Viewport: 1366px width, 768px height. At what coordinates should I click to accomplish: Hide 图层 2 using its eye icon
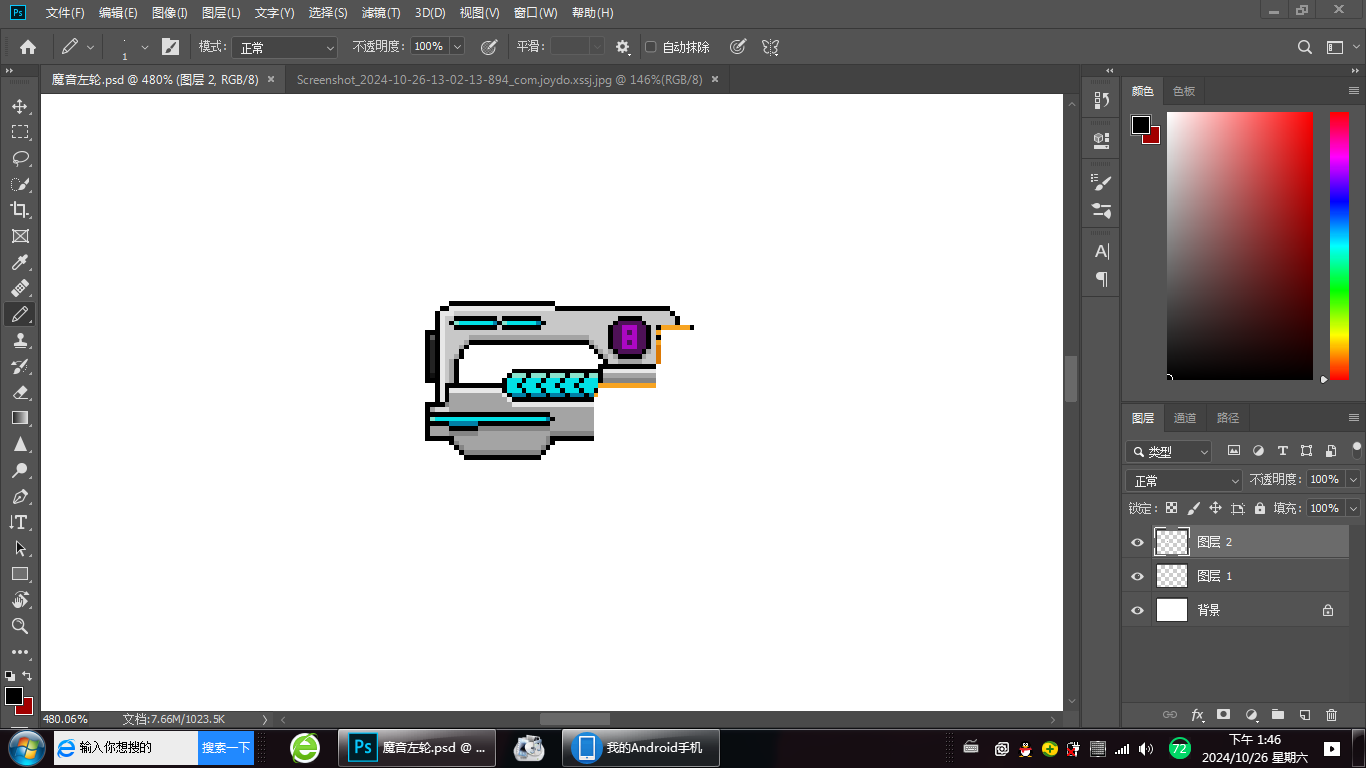click(1136, 542)
